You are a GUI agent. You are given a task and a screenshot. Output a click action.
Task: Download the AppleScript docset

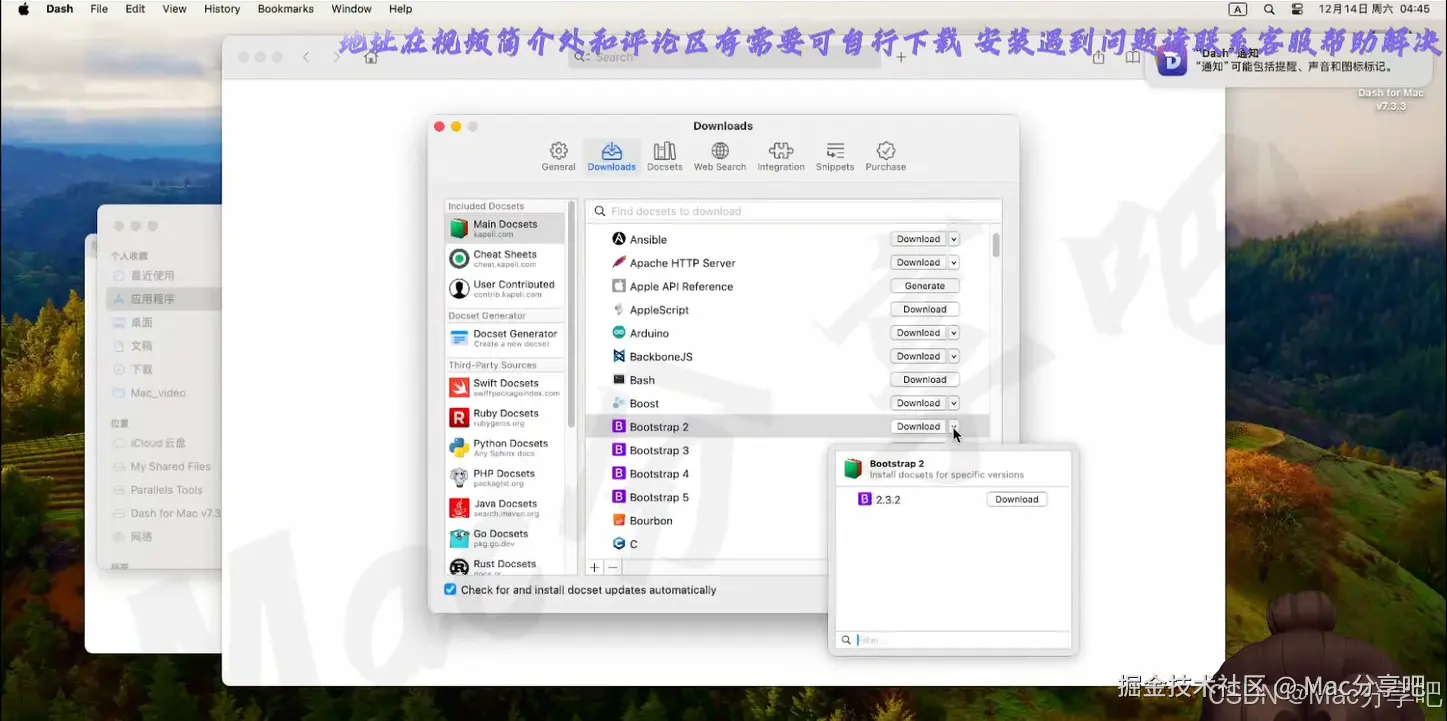click(x=925, y=309)
